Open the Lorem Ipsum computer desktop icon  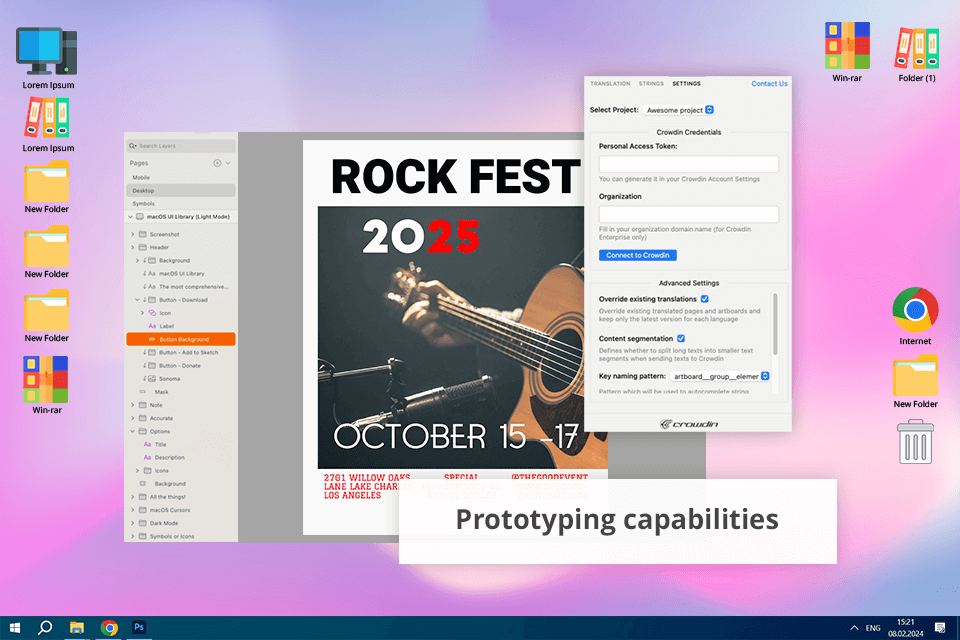[47, 58]
